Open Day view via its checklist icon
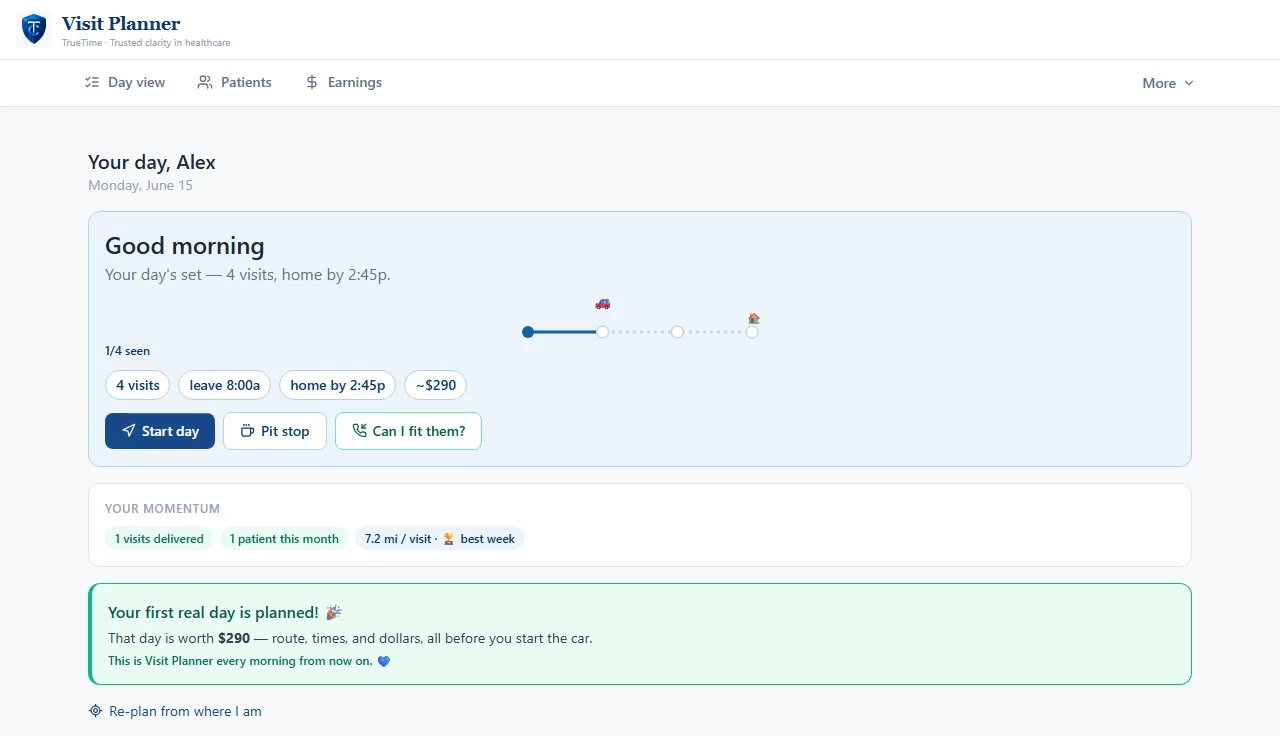The height and width of the screenshot is (736, 1280). click(92, 83)
